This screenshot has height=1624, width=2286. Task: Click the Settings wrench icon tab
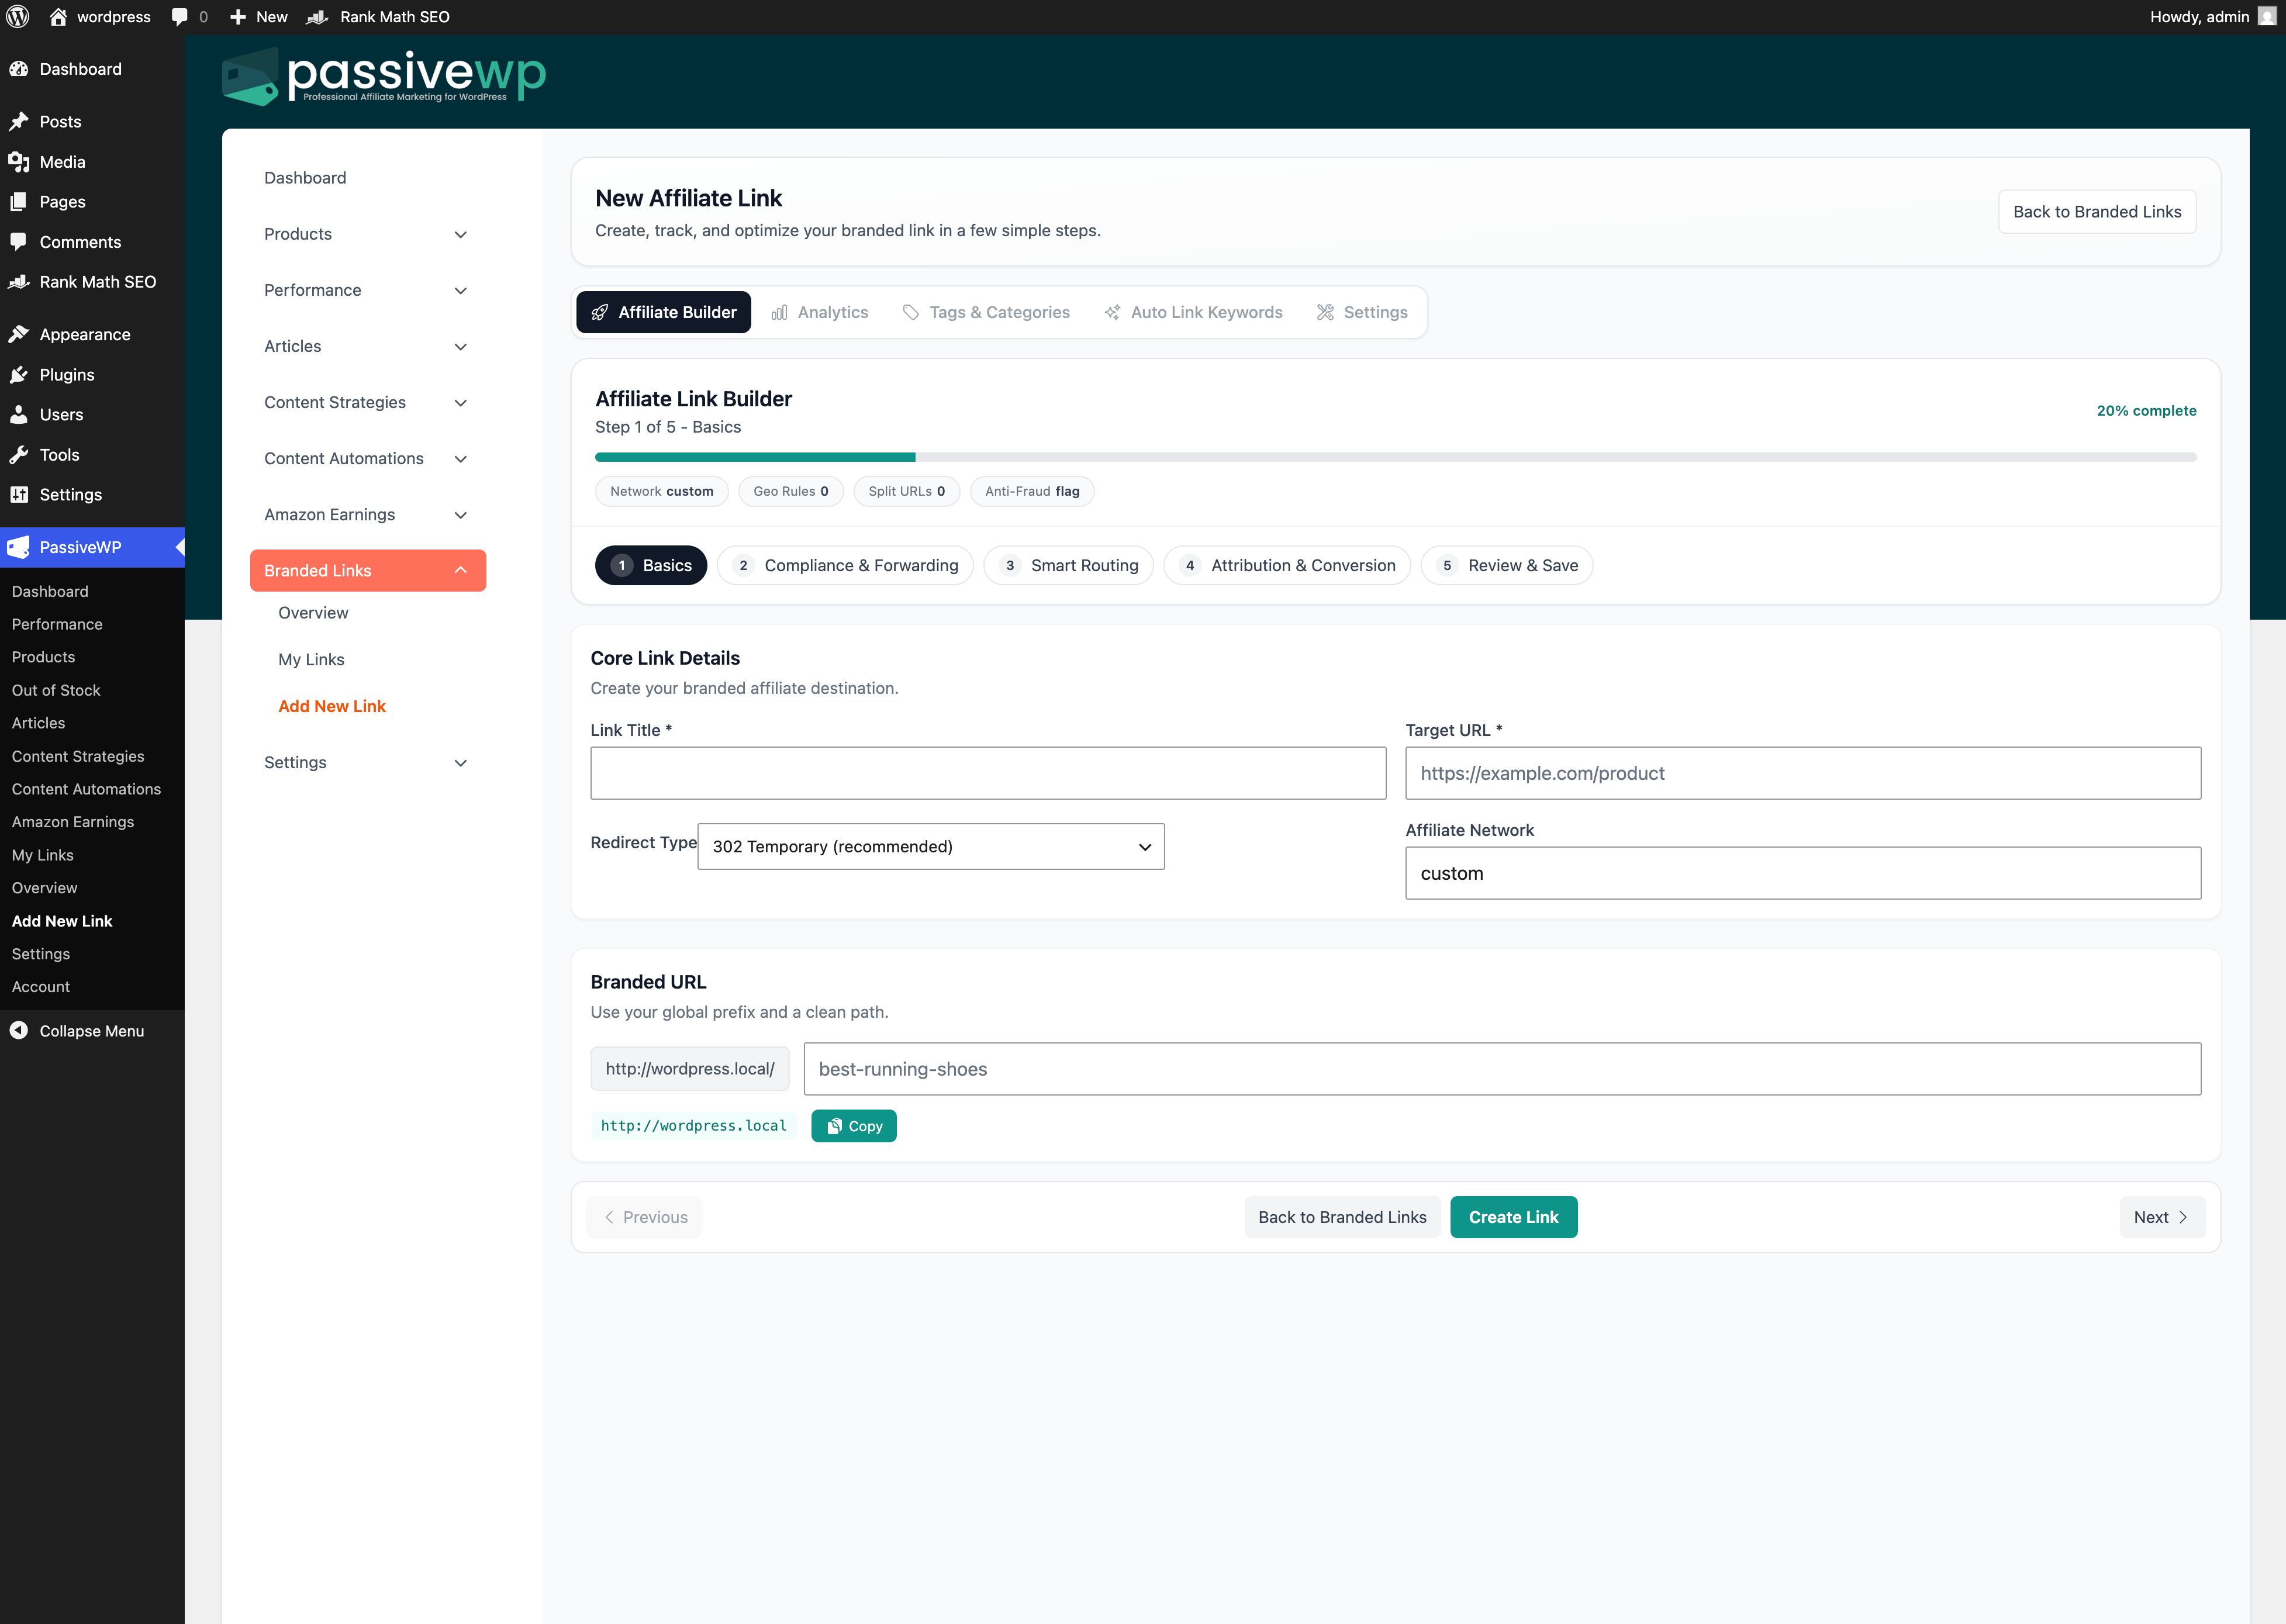[1325, 312]
